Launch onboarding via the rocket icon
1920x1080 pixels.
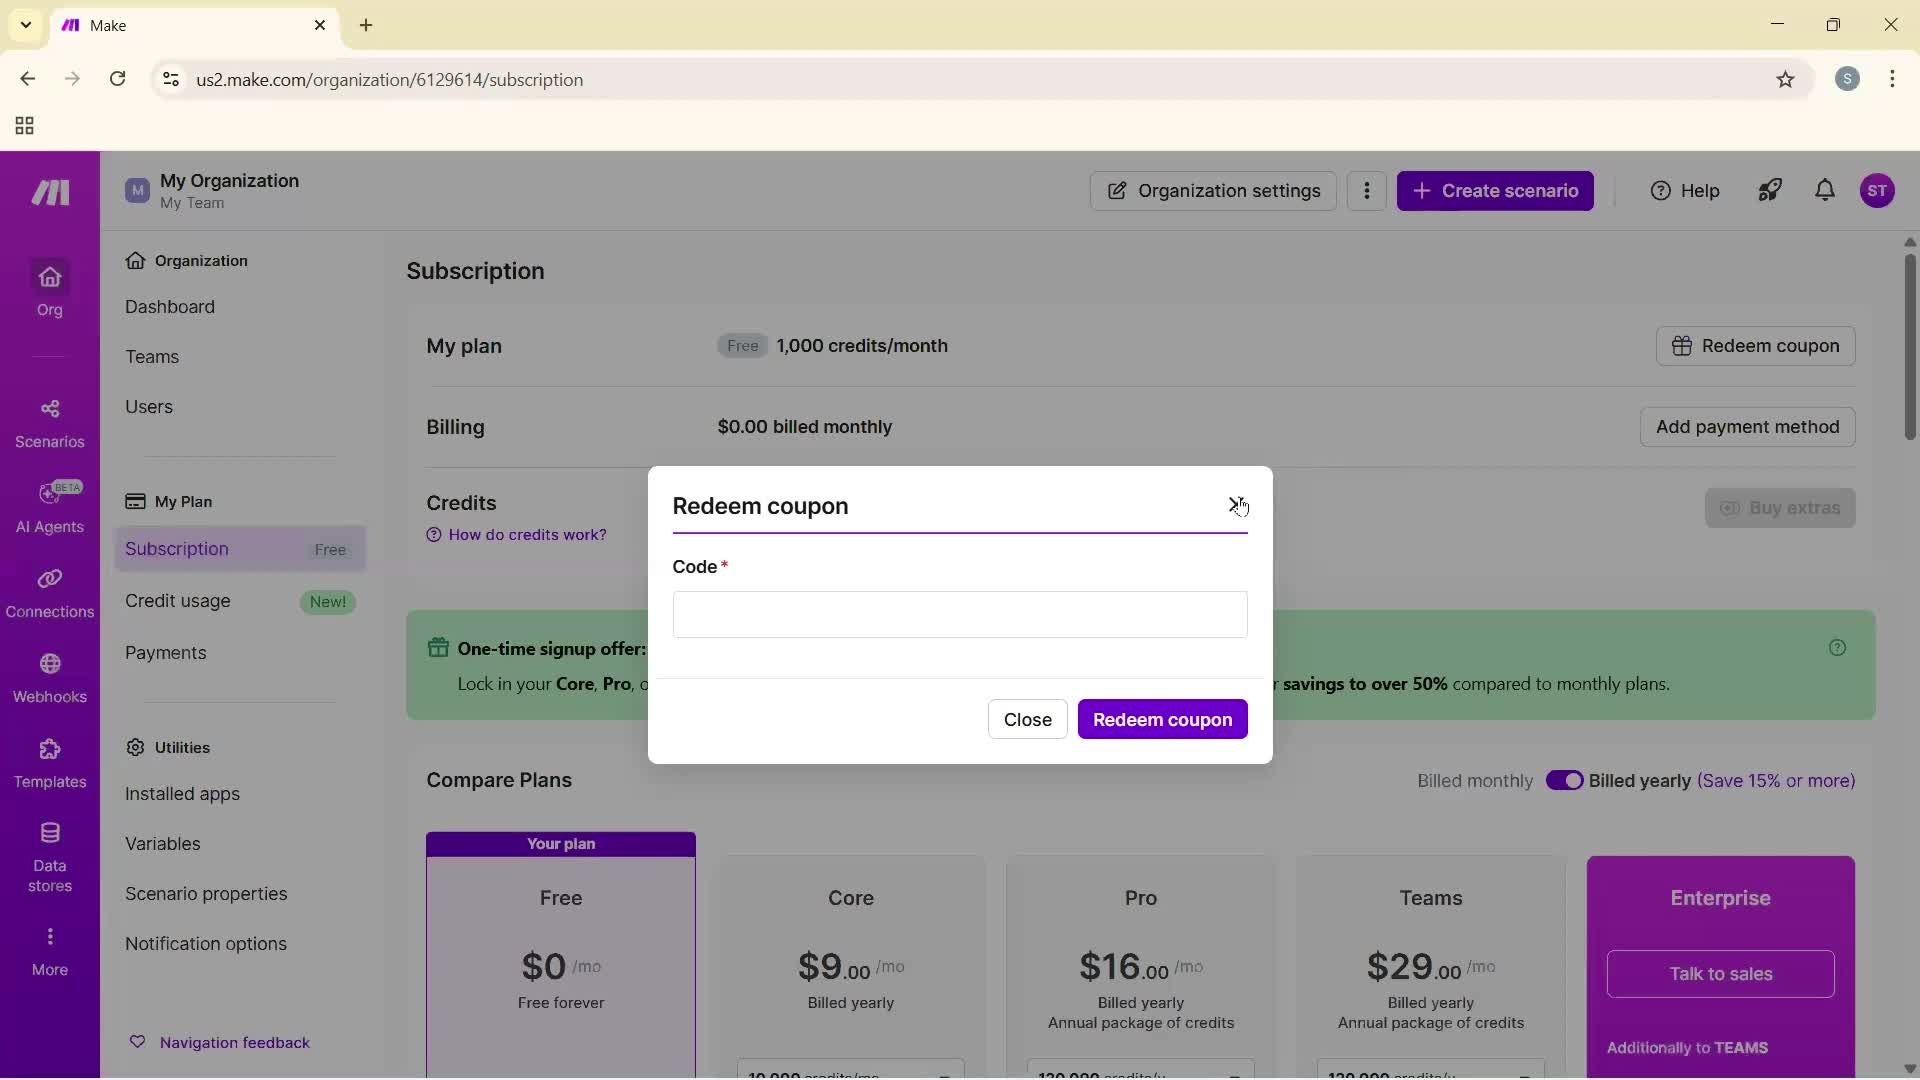[1770, 190]
